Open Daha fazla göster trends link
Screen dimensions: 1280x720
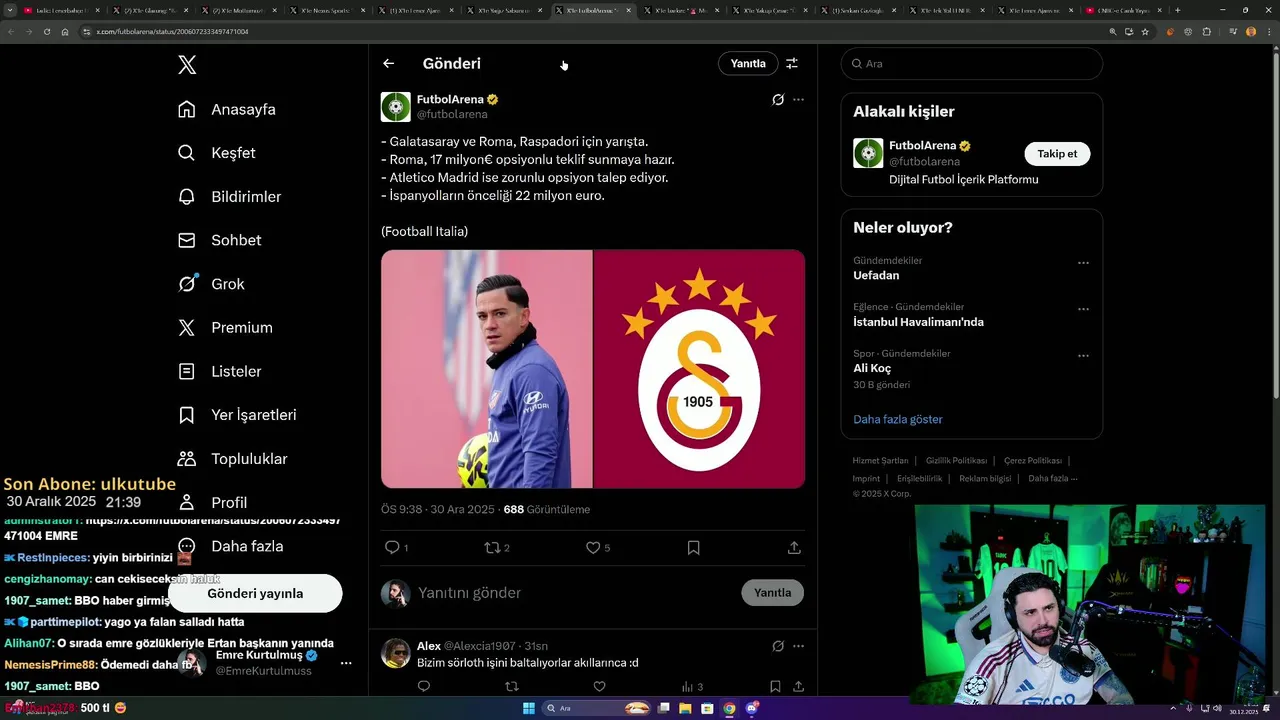898,419
